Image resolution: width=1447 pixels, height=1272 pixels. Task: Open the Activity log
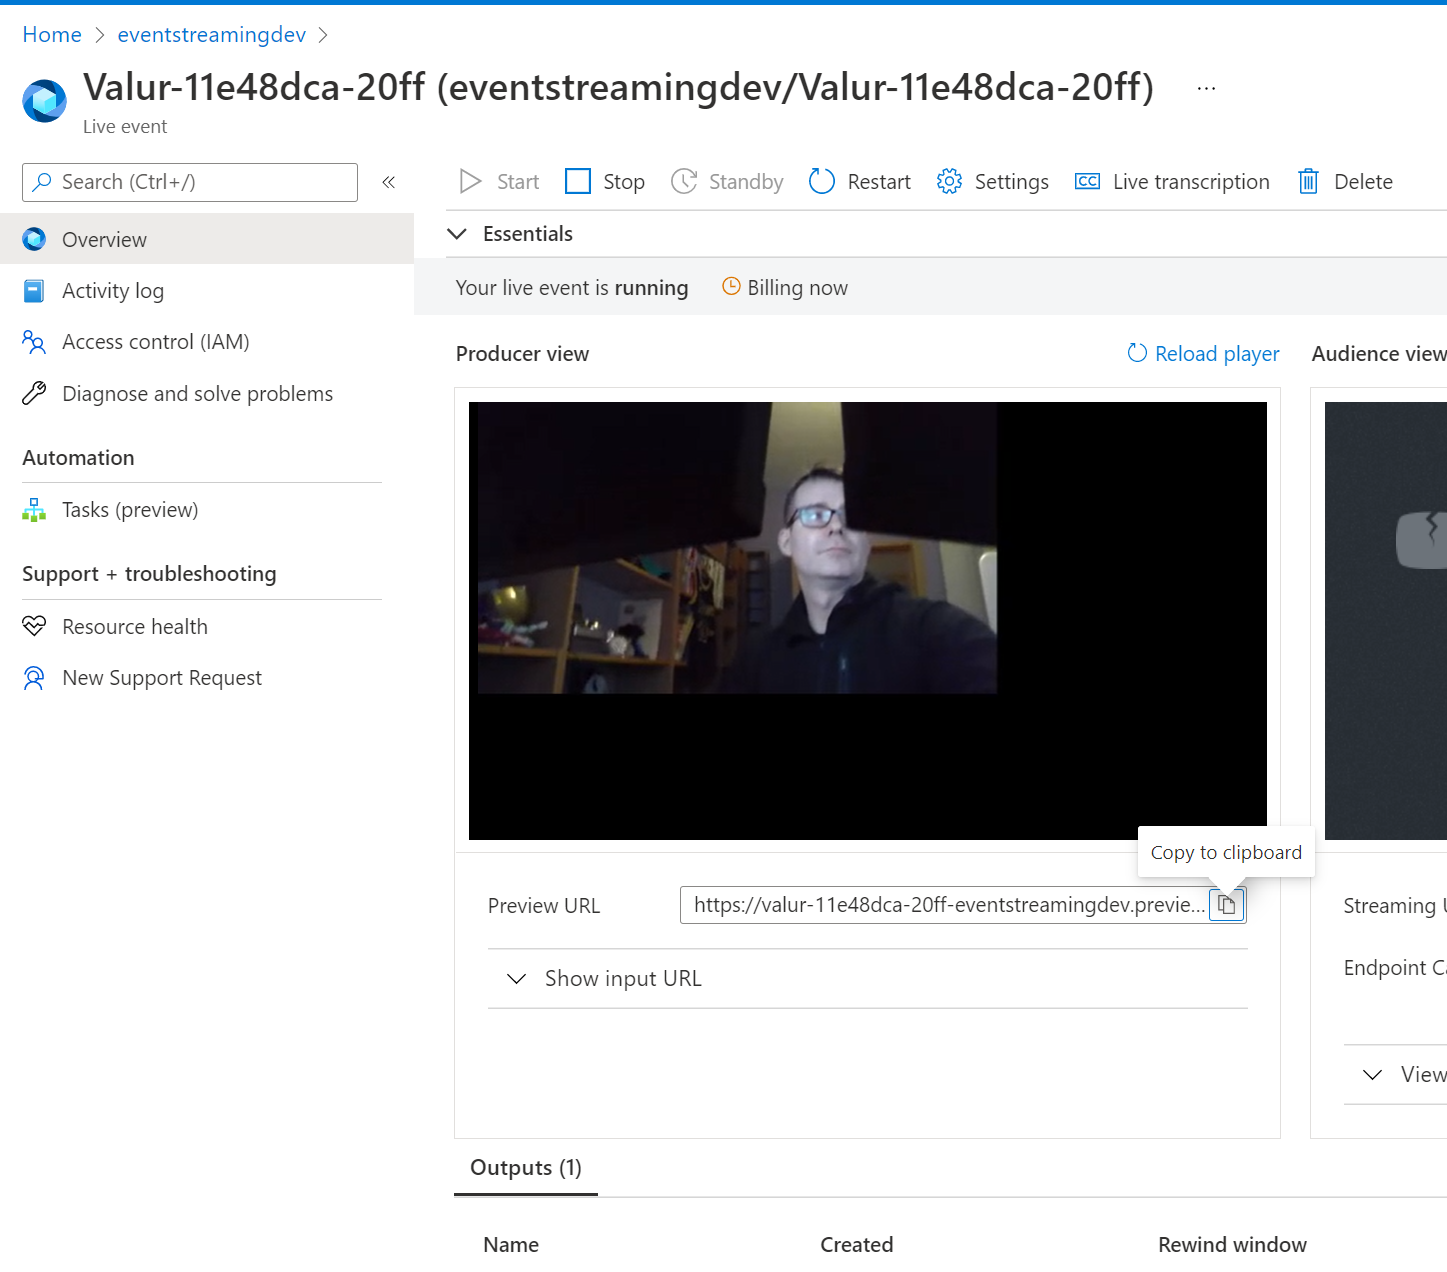point(113,290)
